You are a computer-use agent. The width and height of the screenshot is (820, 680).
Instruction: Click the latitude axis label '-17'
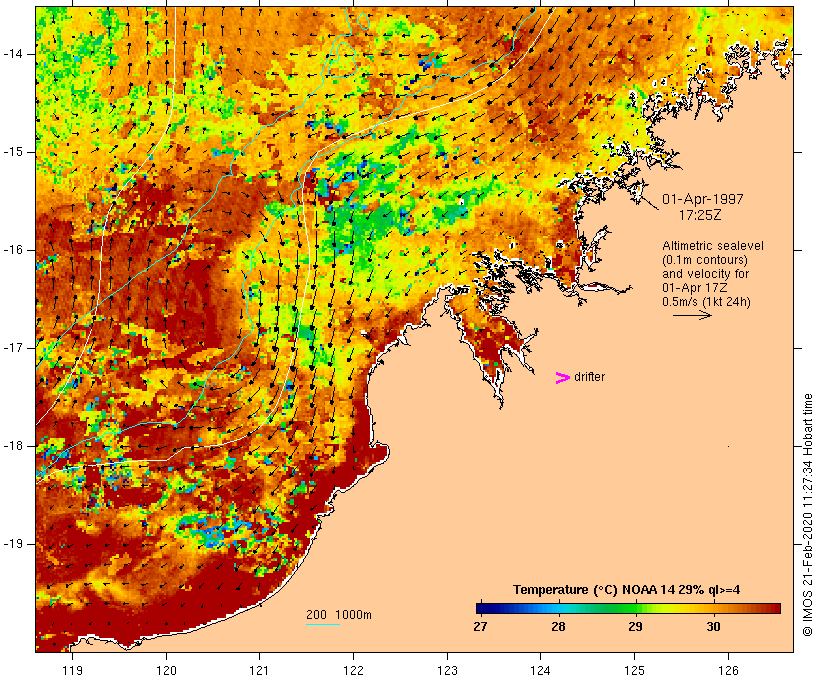[13, 348]
